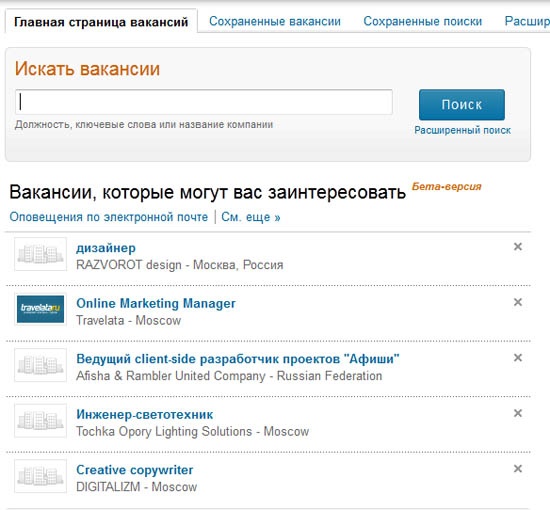
Task: Open the дизайнер job title link
Action: click(106, 248)
